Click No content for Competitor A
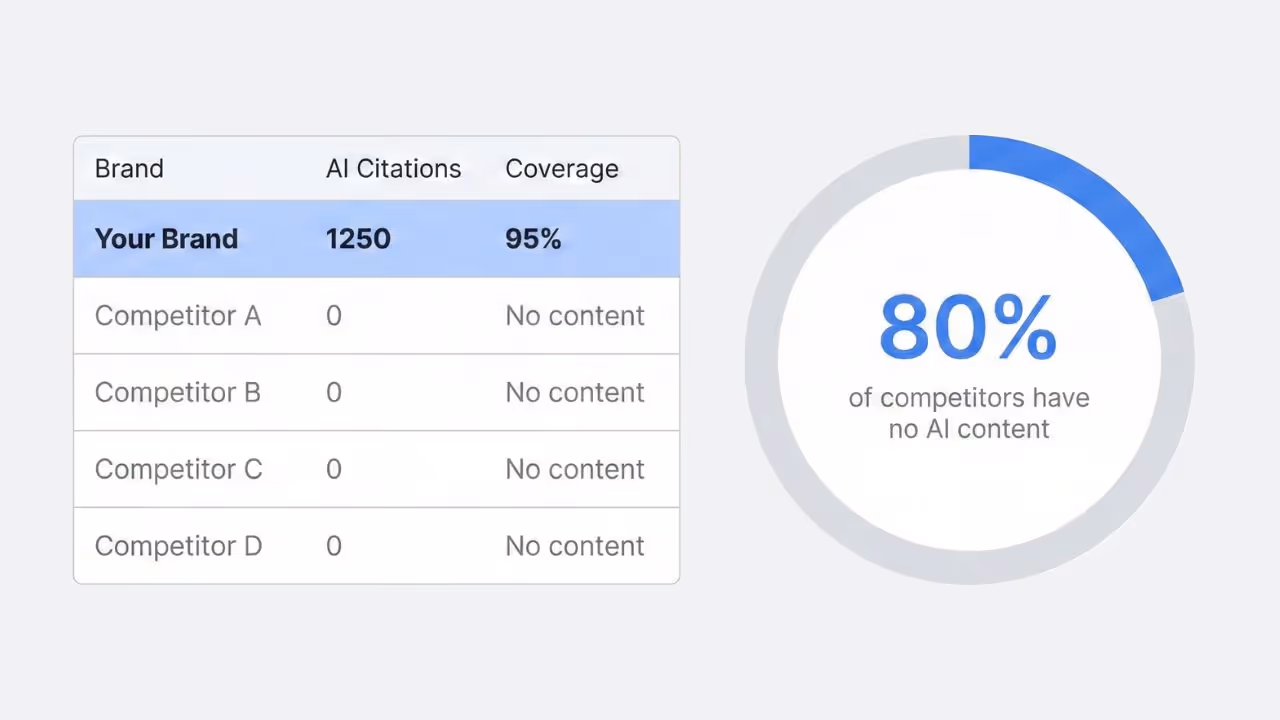This screenshot has width=1280, height=720. coord(575,315)
